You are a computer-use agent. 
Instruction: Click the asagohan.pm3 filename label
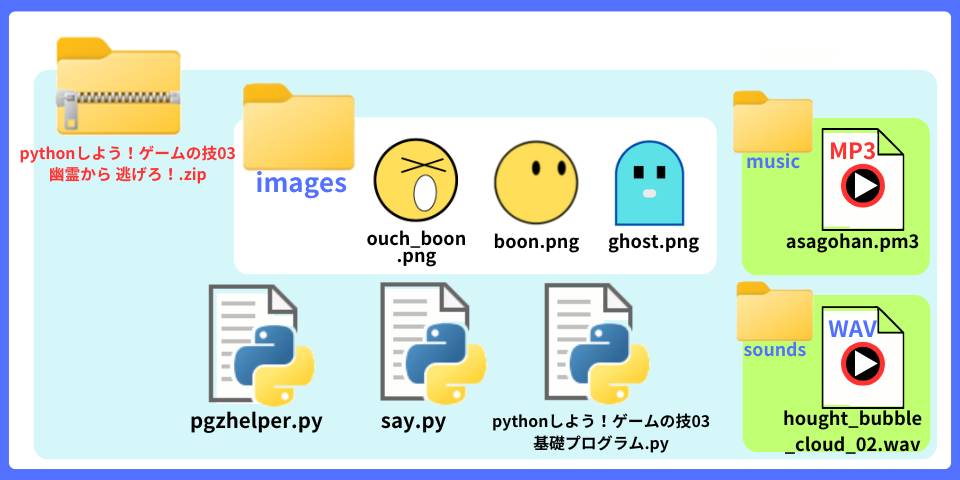point(852,242)
